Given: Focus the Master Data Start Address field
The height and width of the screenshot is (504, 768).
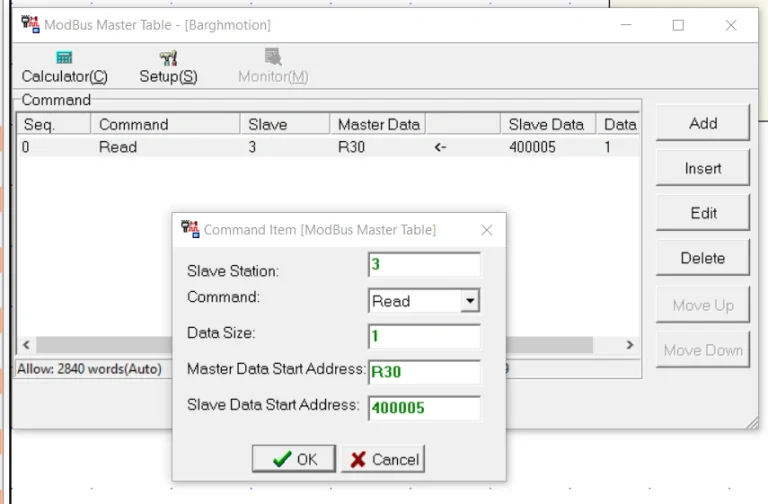Looking at the screenshot, I should tap(424, 372).
